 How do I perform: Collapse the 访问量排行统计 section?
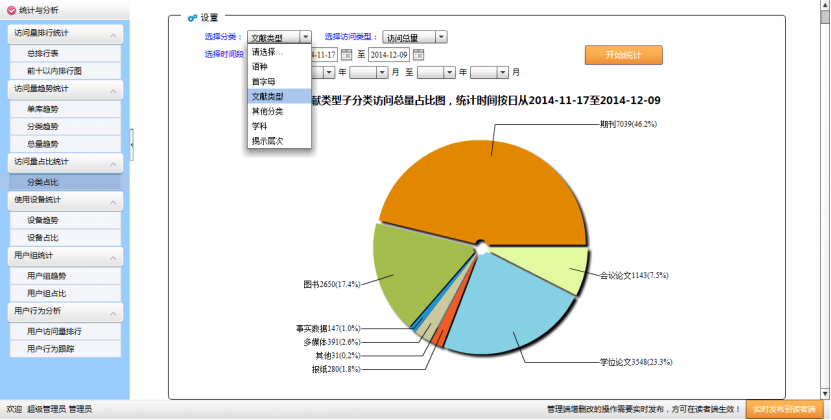coord(114,33)
